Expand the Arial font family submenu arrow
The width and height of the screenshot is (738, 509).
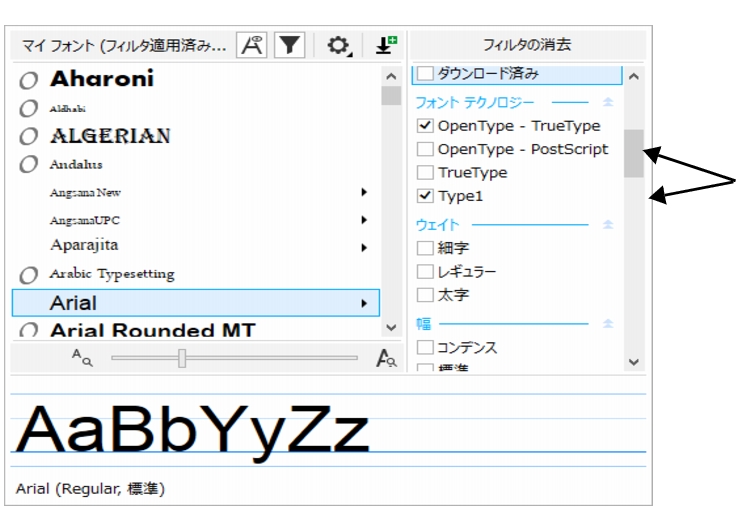tap(363, 302)
